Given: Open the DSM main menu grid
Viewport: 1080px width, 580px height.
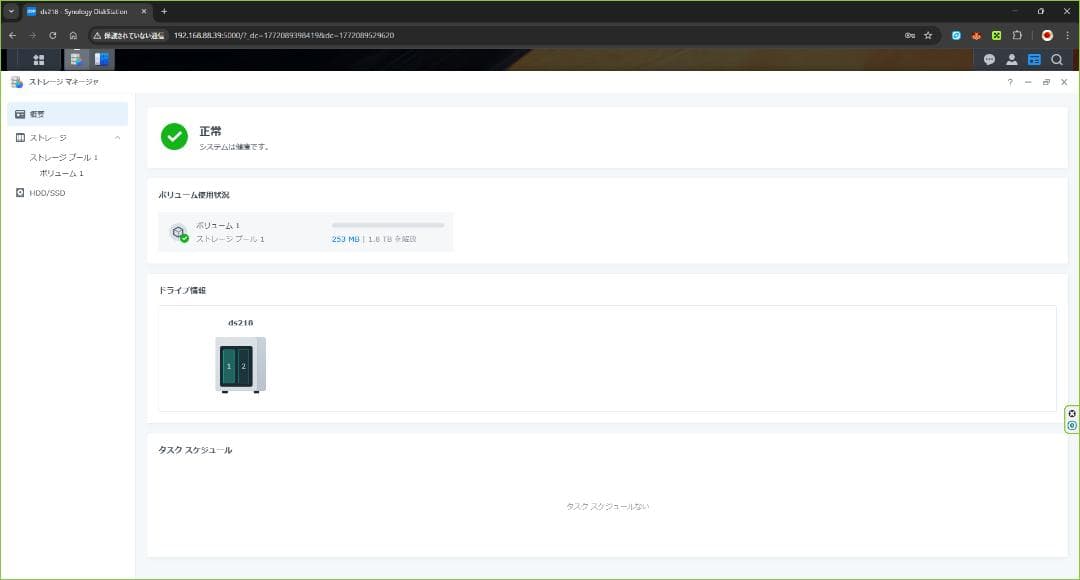Looking at the screenshot, I should pyautogui.click(x=39, y=60).
